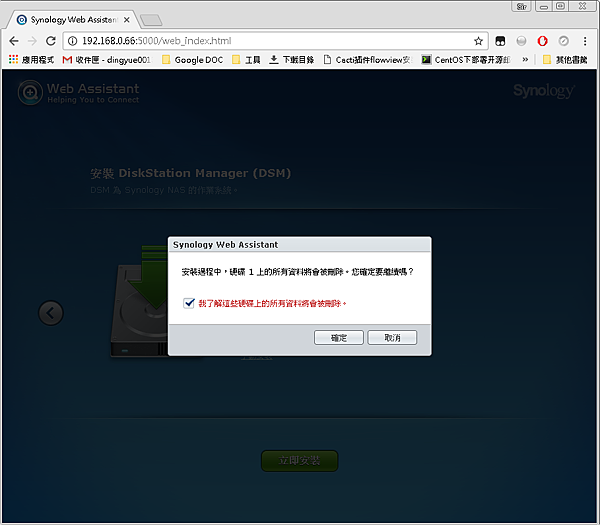Expand the bookmarks overflow chevron
The height and width of the screenshot is (525, 600).
click(525, 59)
